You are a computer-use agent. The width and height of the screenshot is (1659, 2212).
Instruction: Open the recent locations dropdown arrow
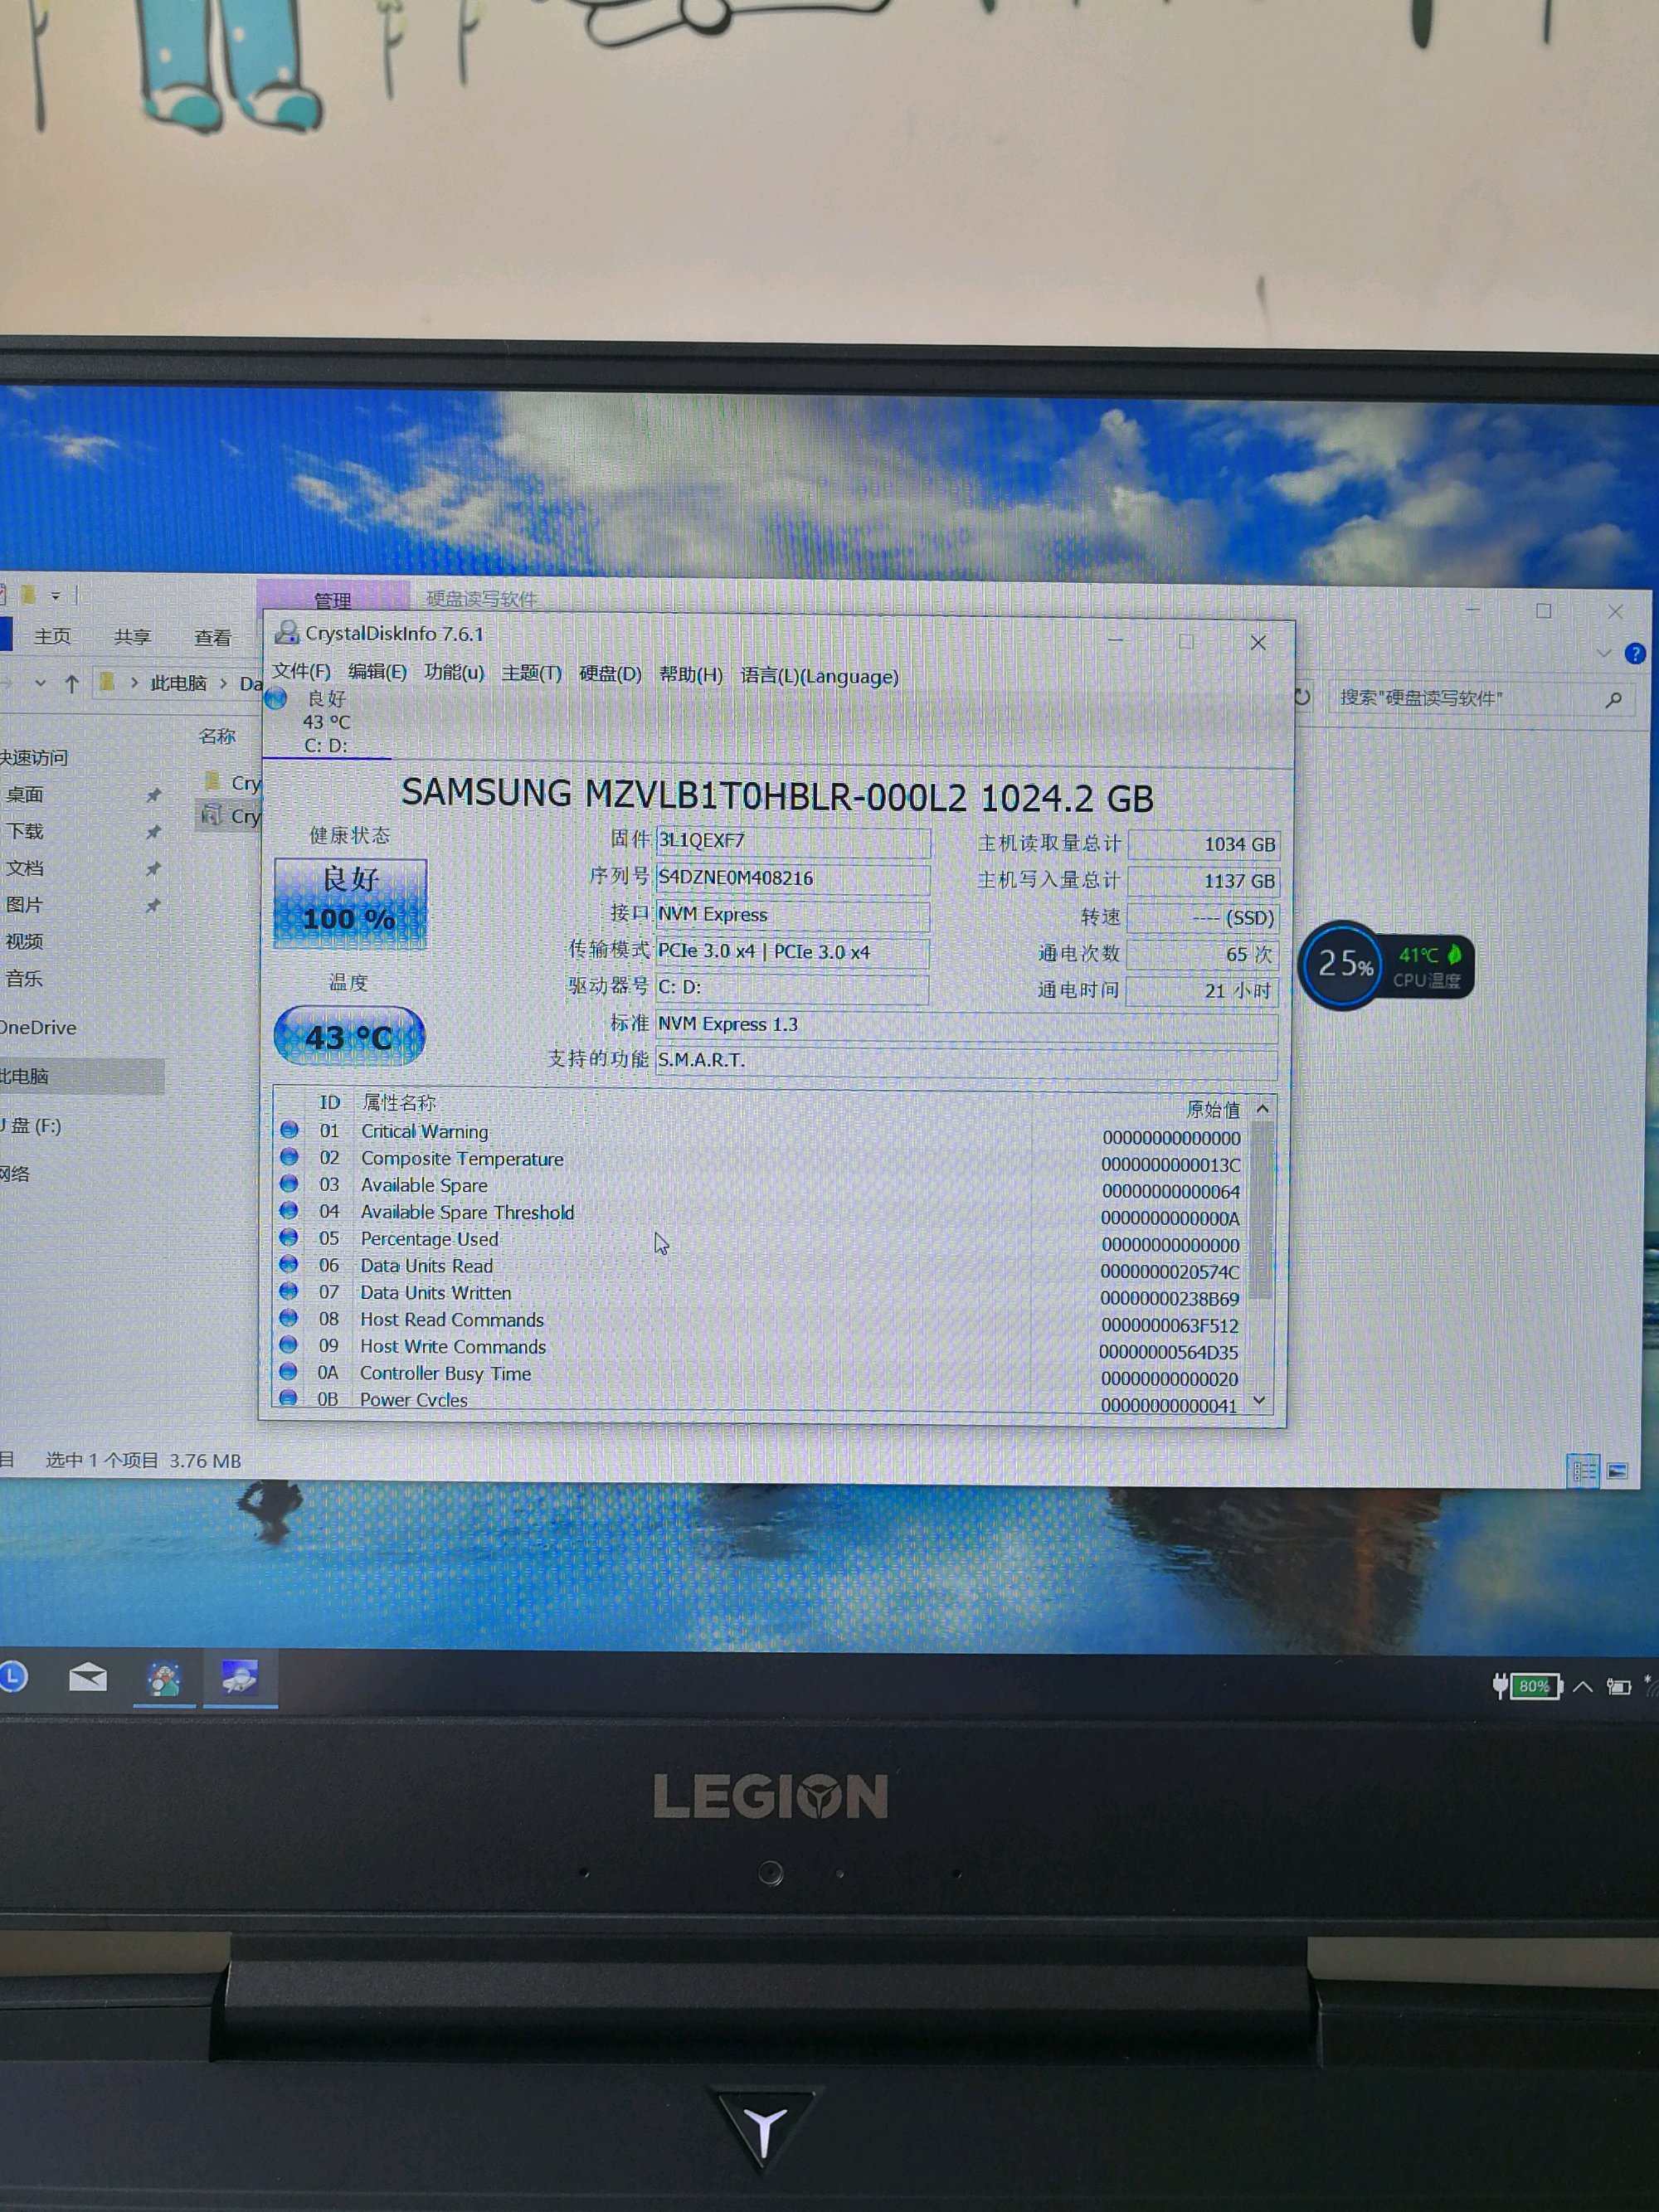point(40,683)
